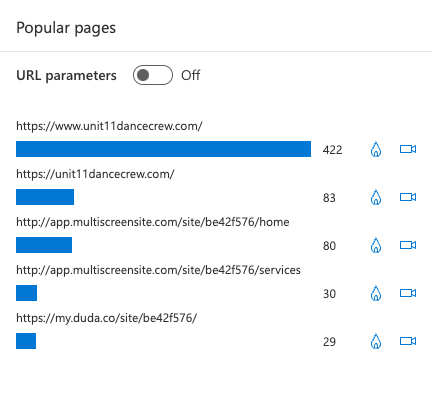This screenshot has height=395, width=432.
Task: Click the 83-visit blue bar
Action: click(x=45, y=197)
